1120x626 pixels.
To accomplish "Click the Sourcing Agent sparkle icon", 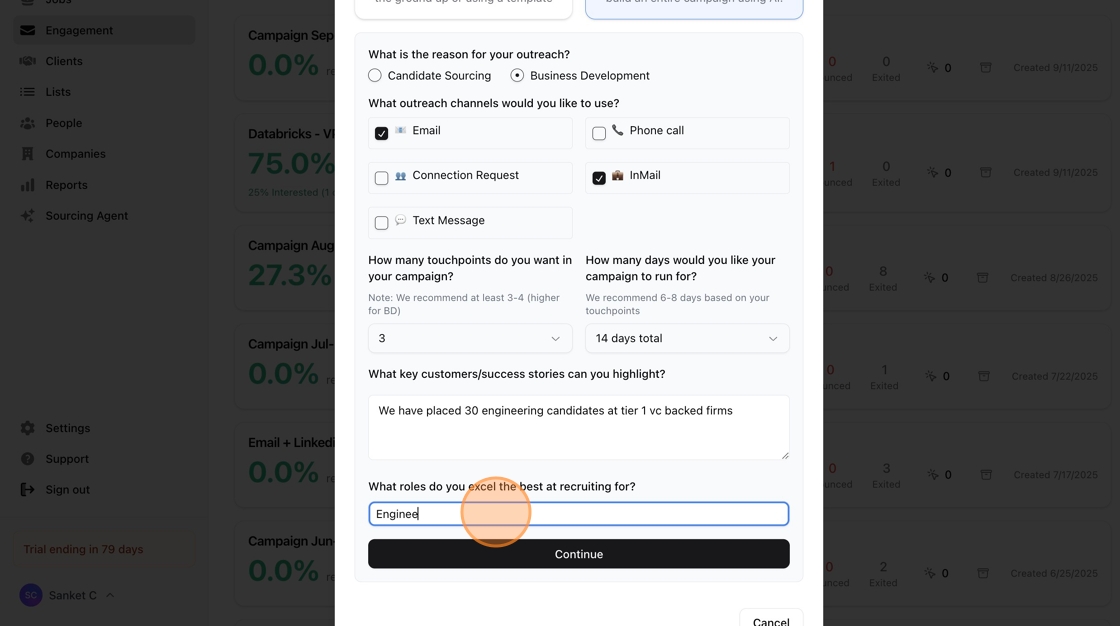I will [27, 216].
